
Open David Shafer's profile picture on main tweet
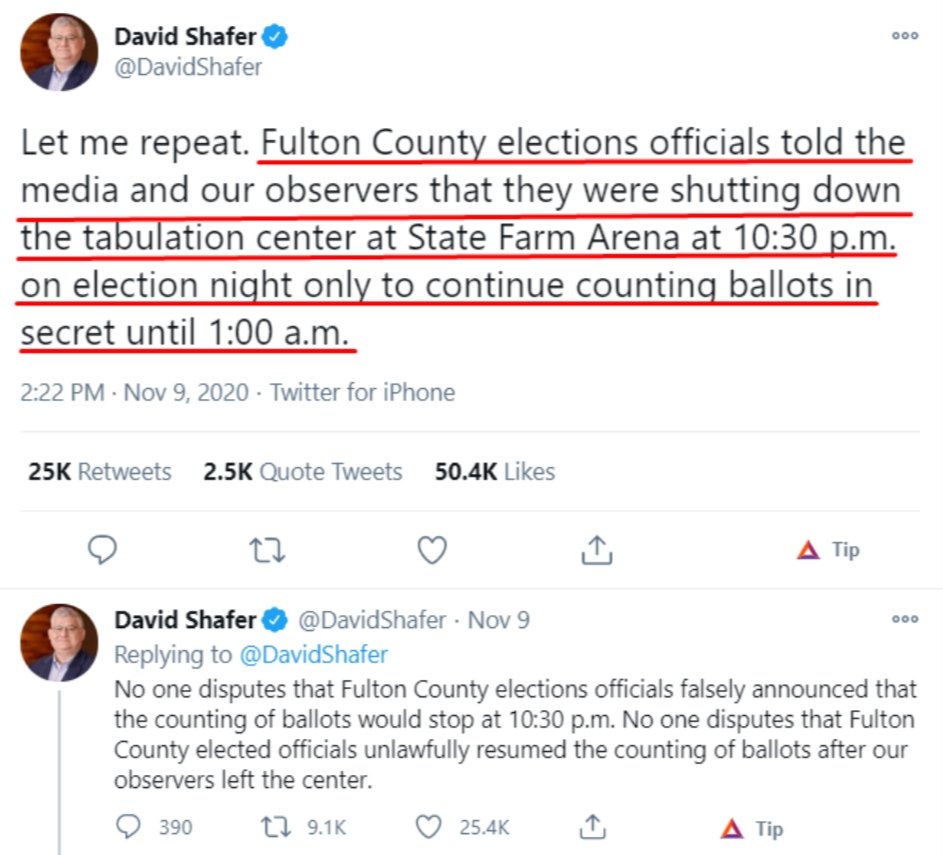point(60,52)
